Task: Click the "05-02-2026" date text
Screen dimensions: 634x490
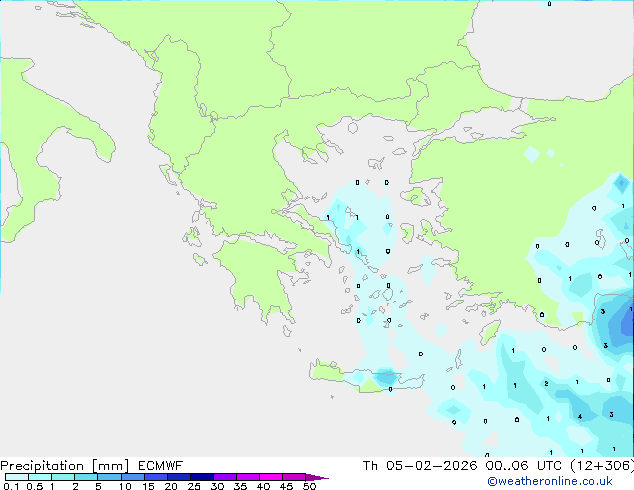Action: [431, 466]
